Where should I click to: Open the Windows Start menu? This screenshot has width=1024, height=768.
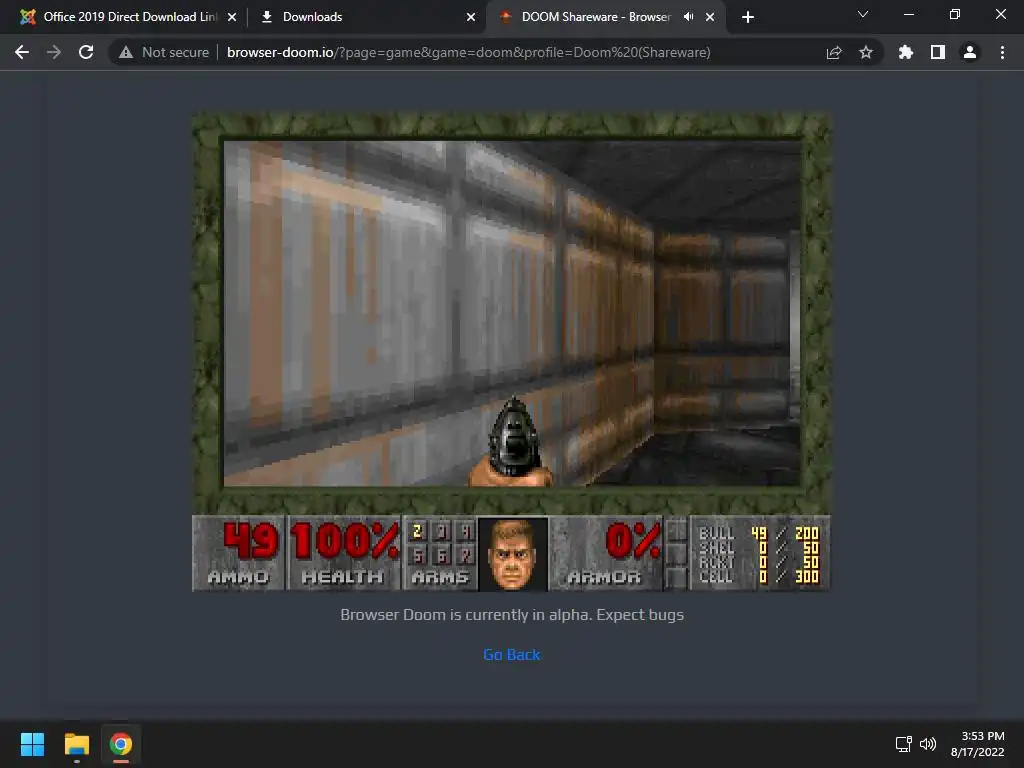tap(32, 744)
